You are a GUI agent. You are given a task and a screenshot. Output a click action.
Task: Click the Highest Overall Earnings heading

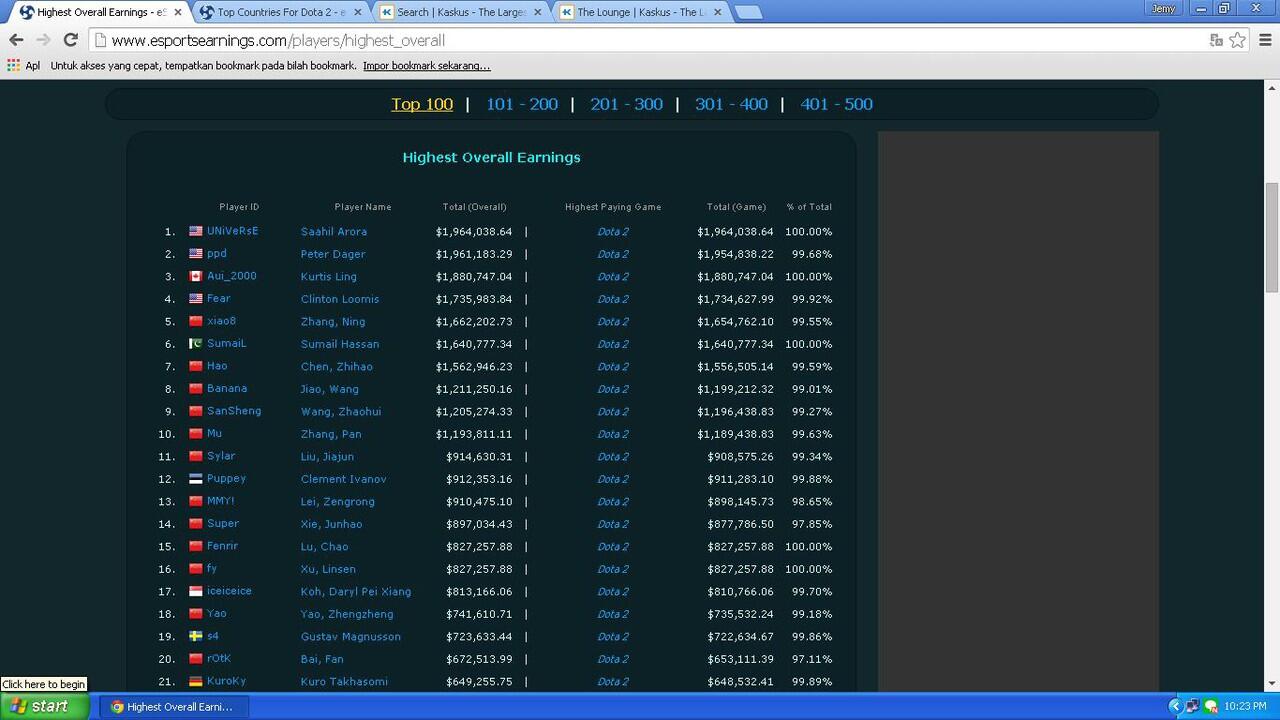click(491, 157)
